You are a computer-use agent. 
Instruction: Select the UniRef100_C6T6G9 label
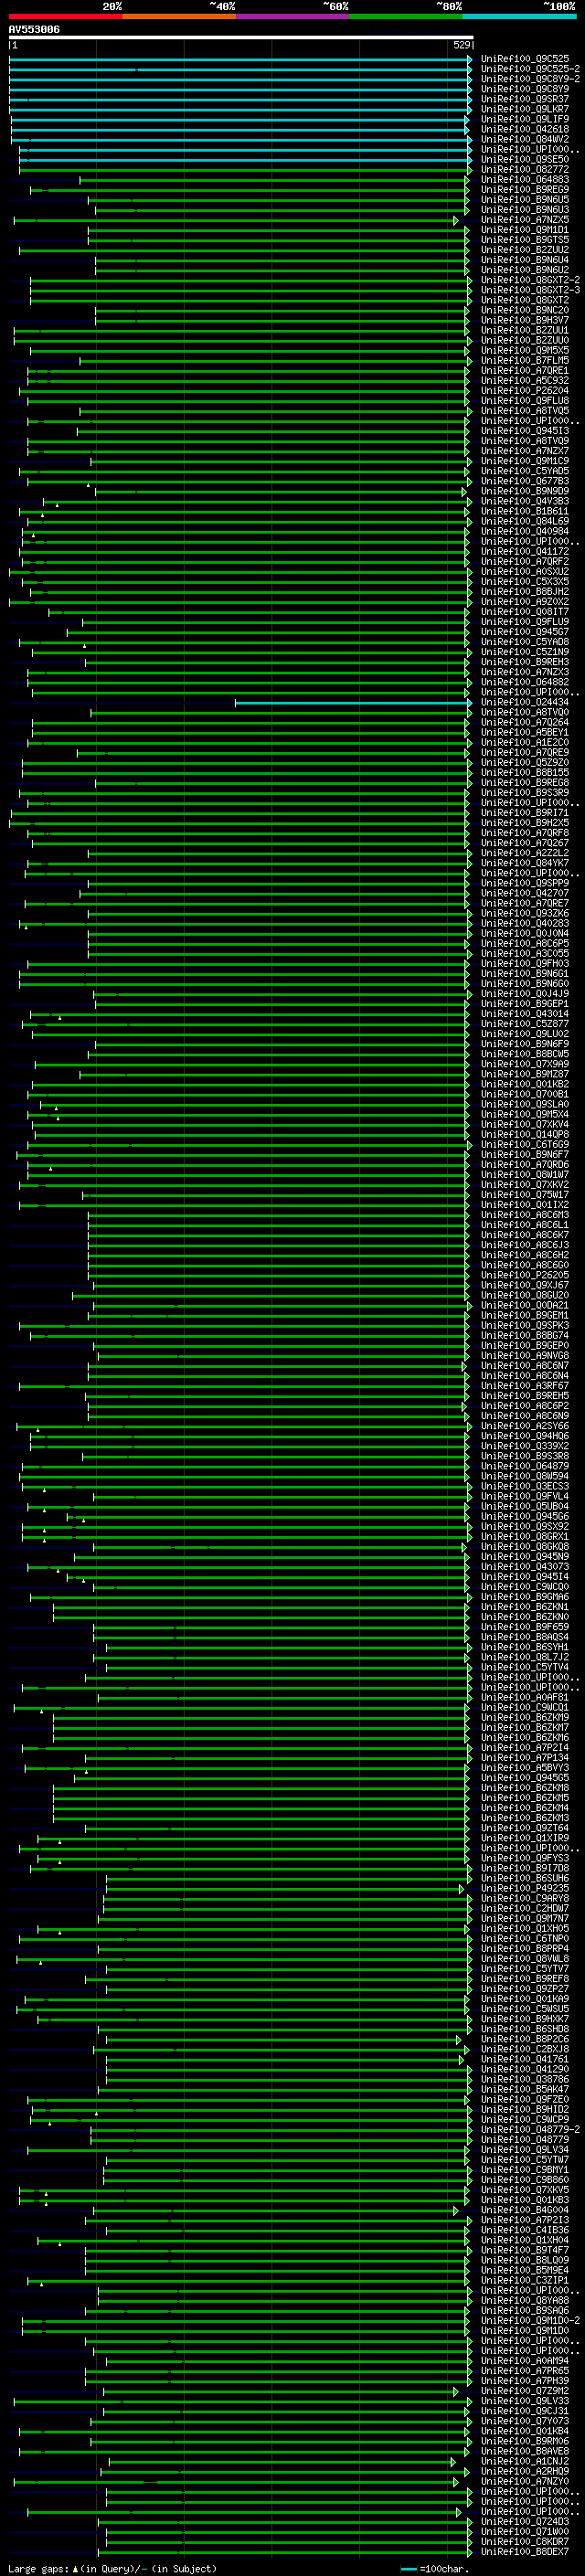pos(525,1144)
